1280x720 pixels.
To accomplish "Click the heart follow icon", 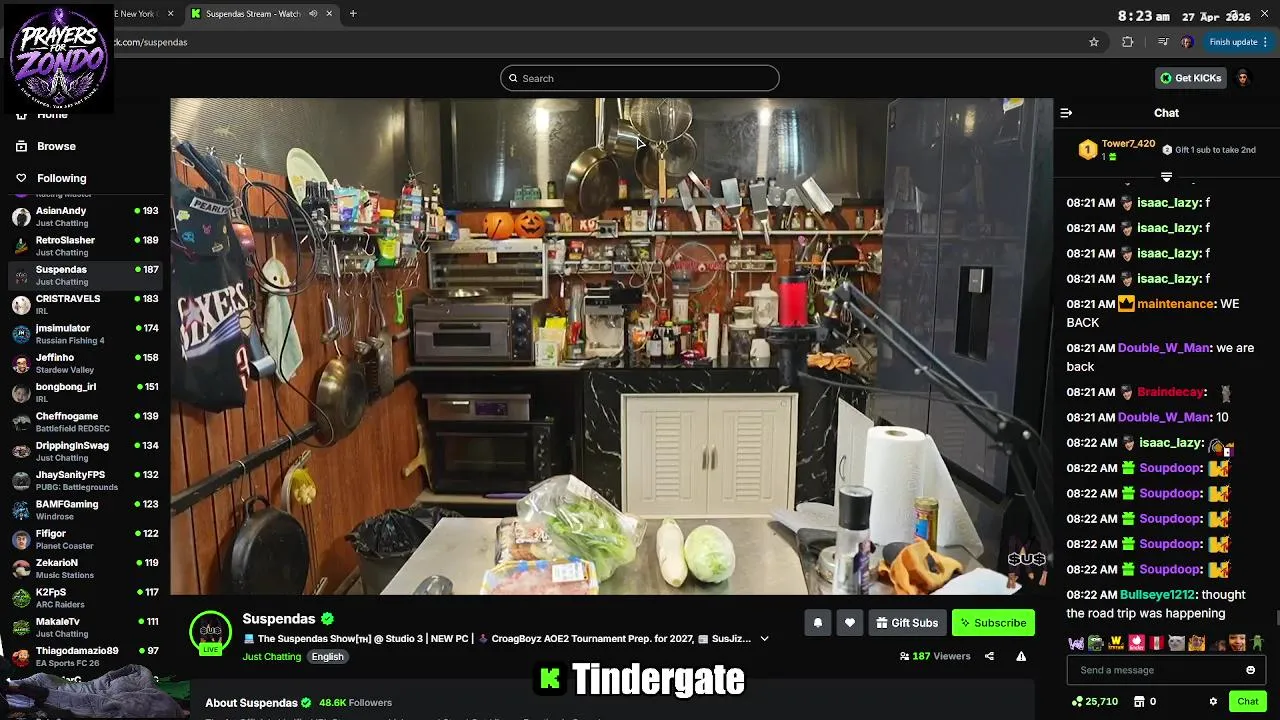I will (849, 623).
